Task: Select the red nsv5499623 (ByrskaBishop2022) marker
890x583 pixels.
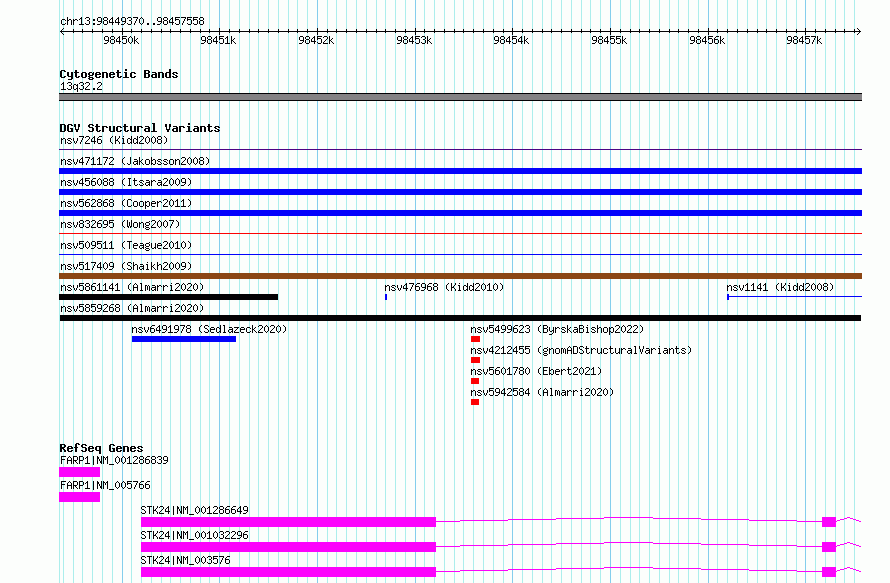Action: (476, 339)
